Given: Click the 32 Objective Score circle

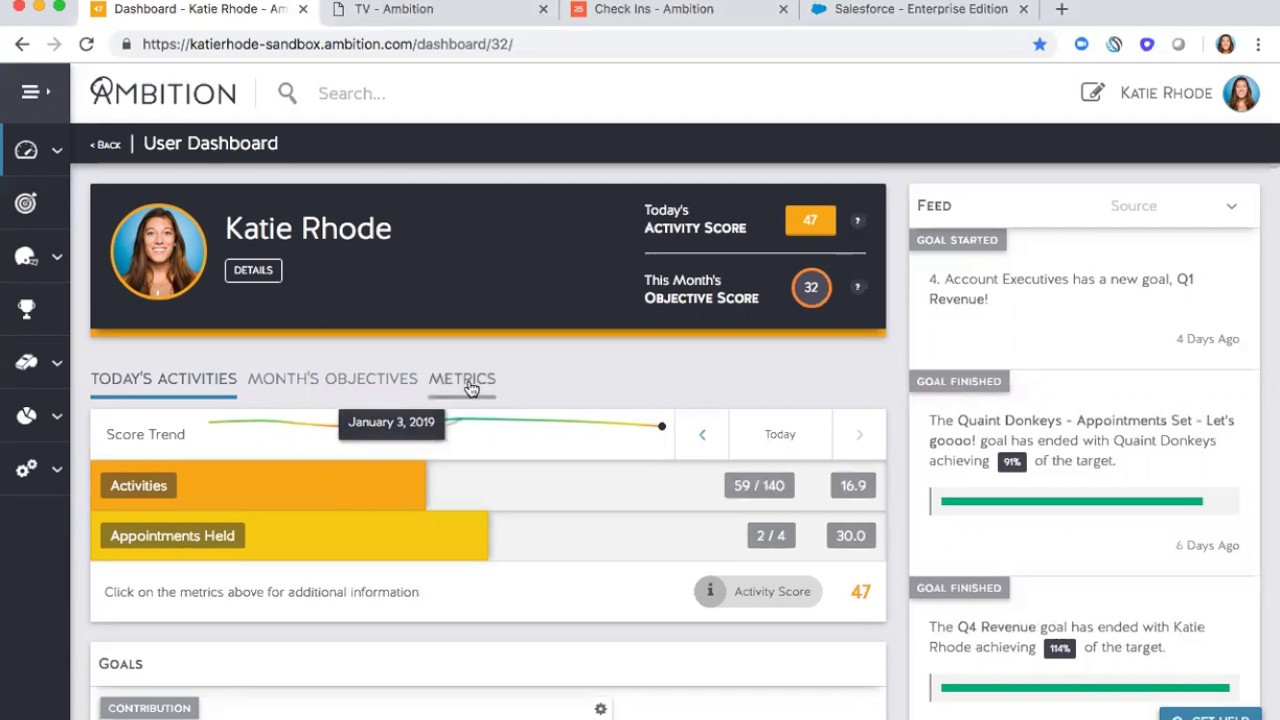Looking at the screenshot, I should 811,287.
